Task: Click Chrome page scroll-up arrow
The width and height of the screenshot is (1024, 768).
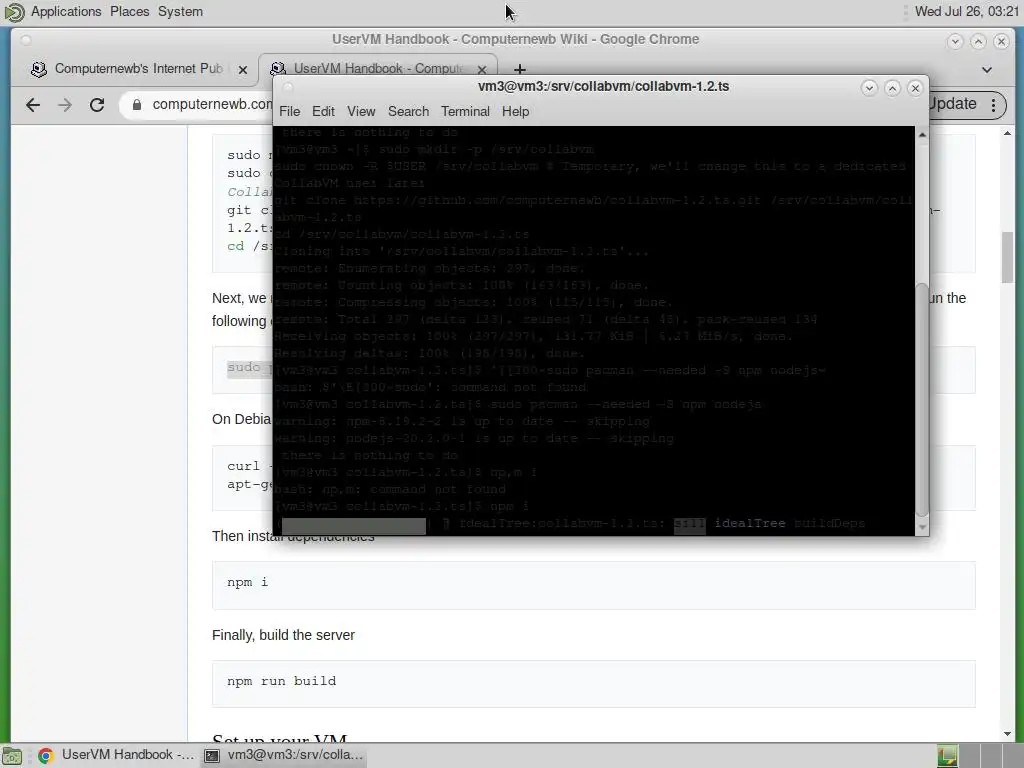Action: tap(1007, 133)
